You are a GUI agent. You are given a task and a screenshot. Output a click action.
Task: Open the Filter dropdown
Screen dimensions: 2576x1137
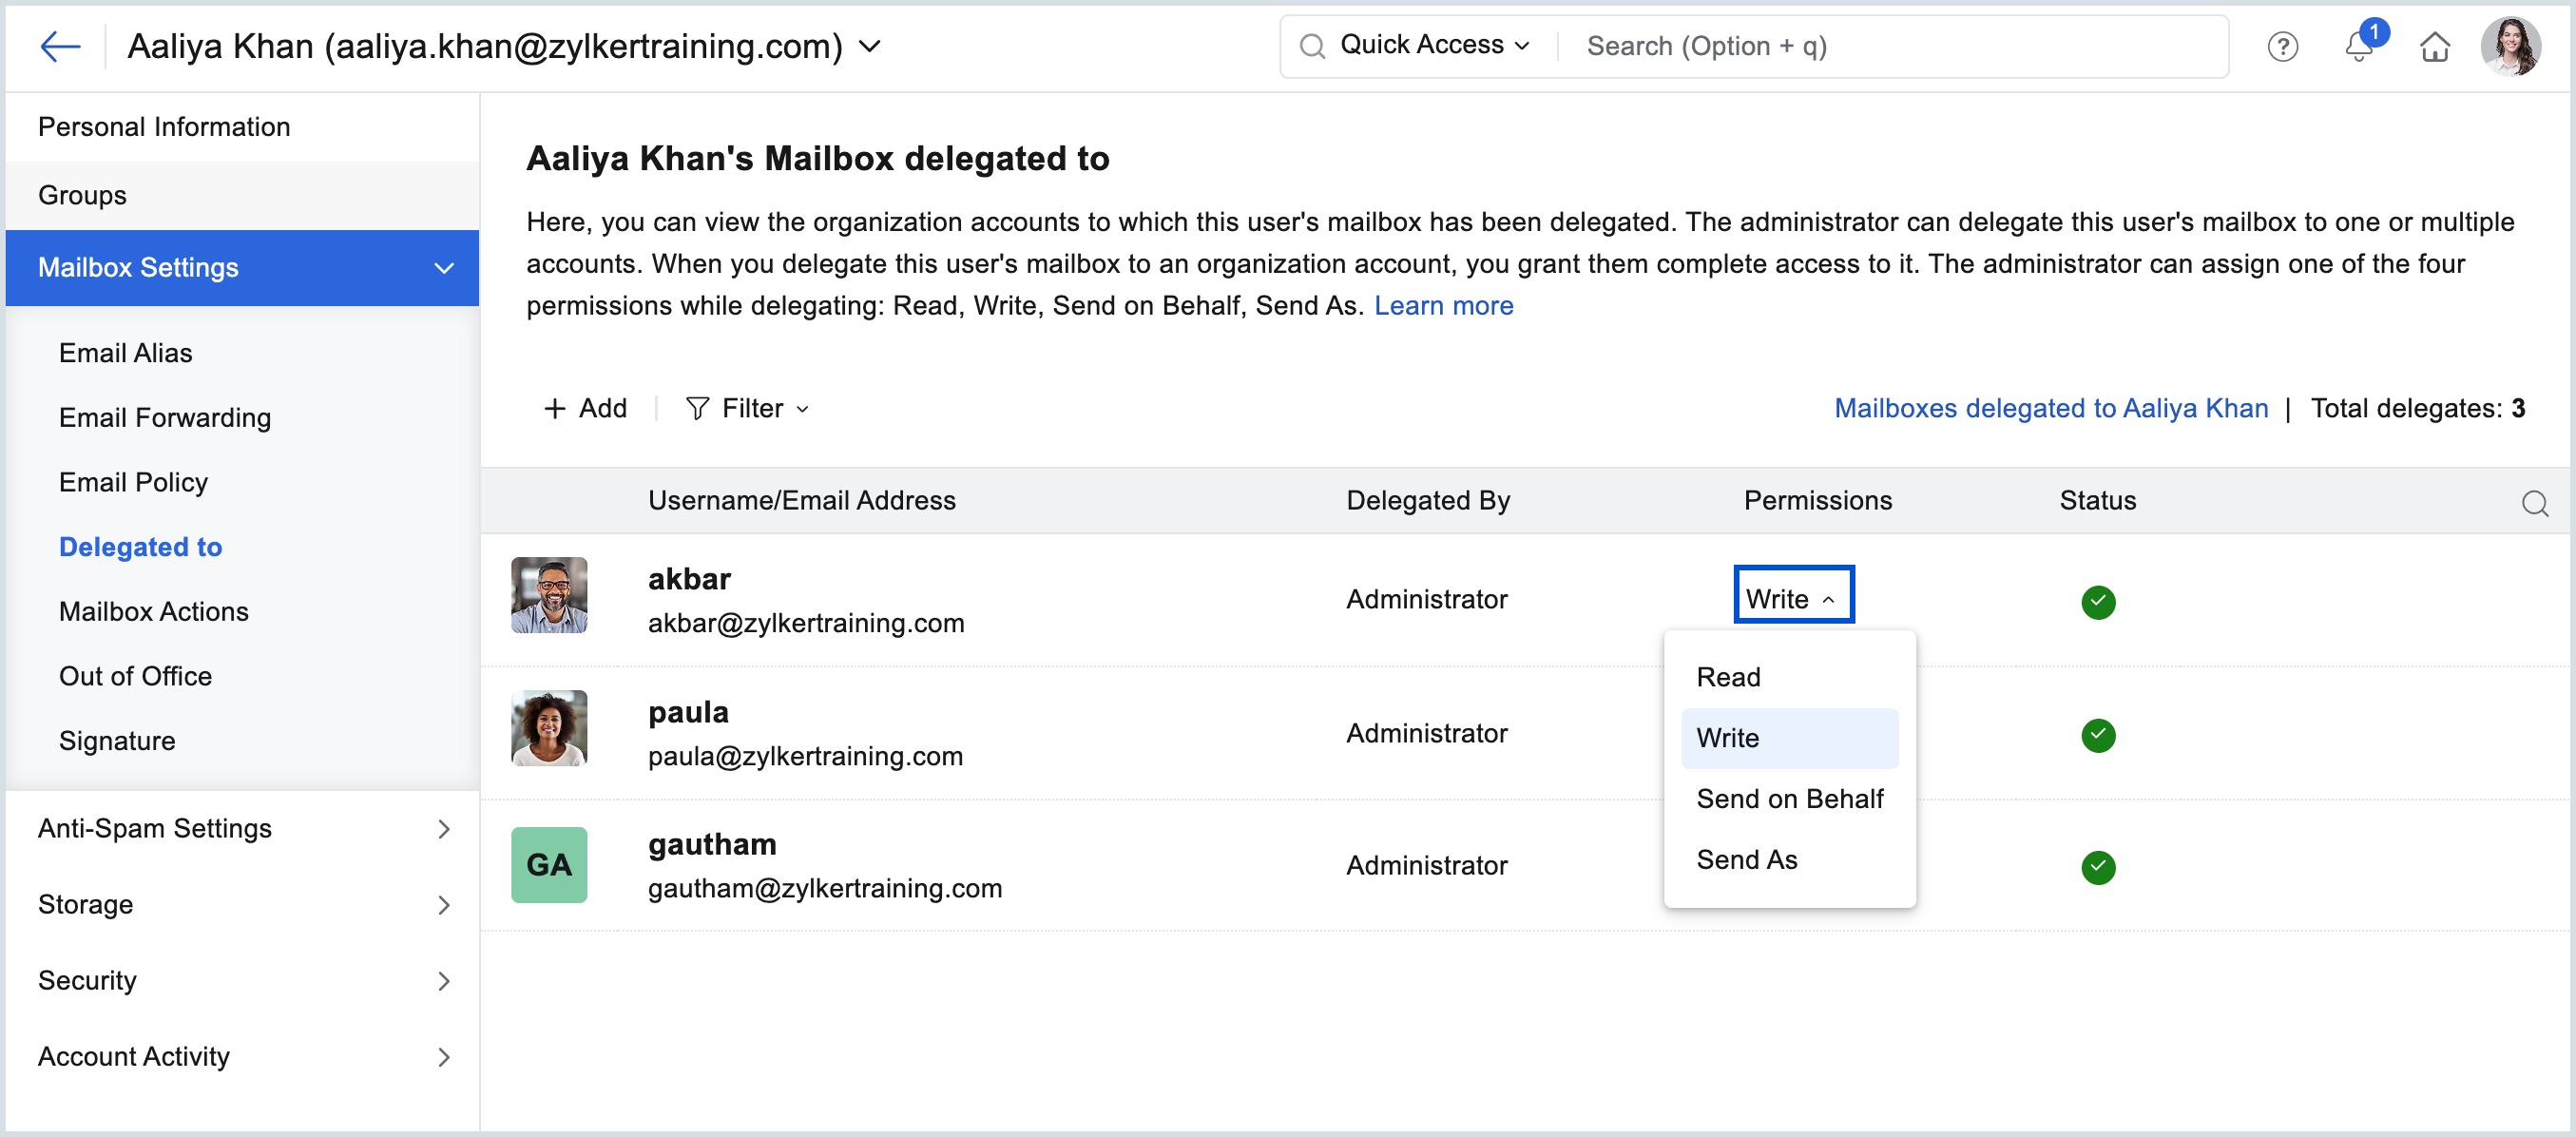(747, 408)
